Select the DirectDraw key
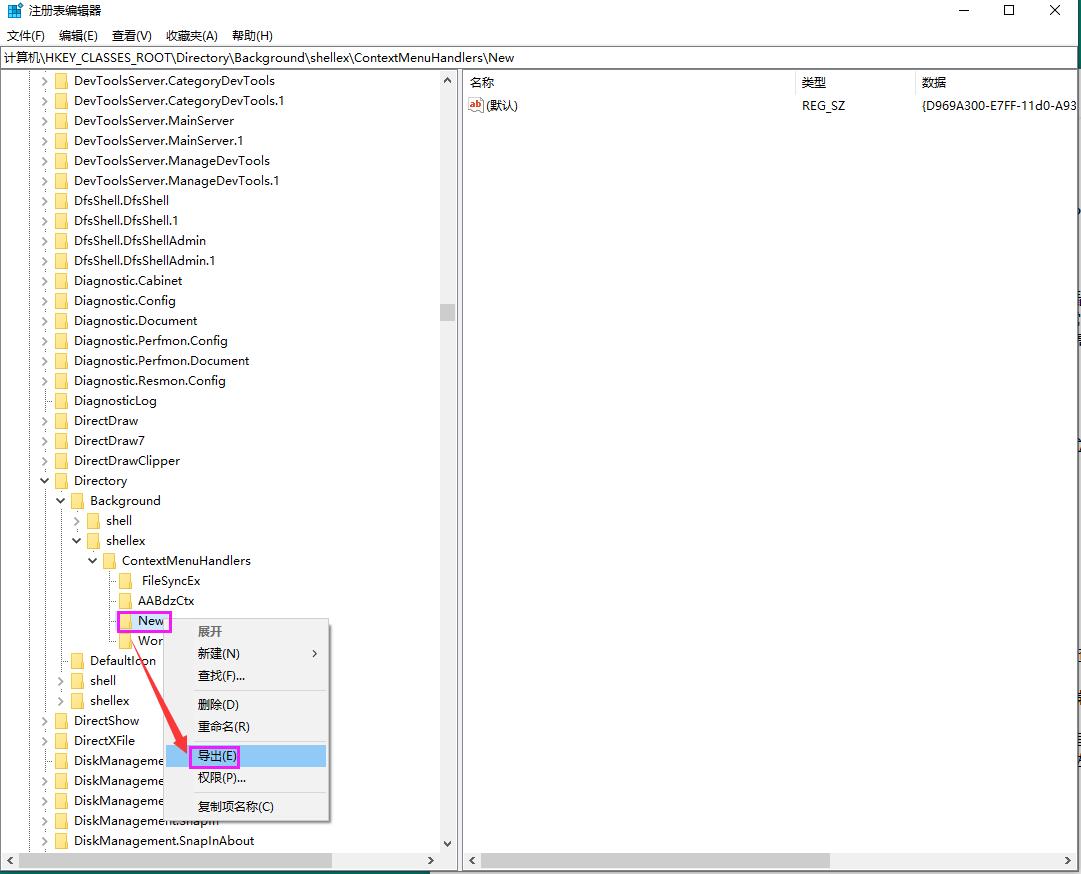This screenshot has width=1081, height=874. click(x=106, y=420)
